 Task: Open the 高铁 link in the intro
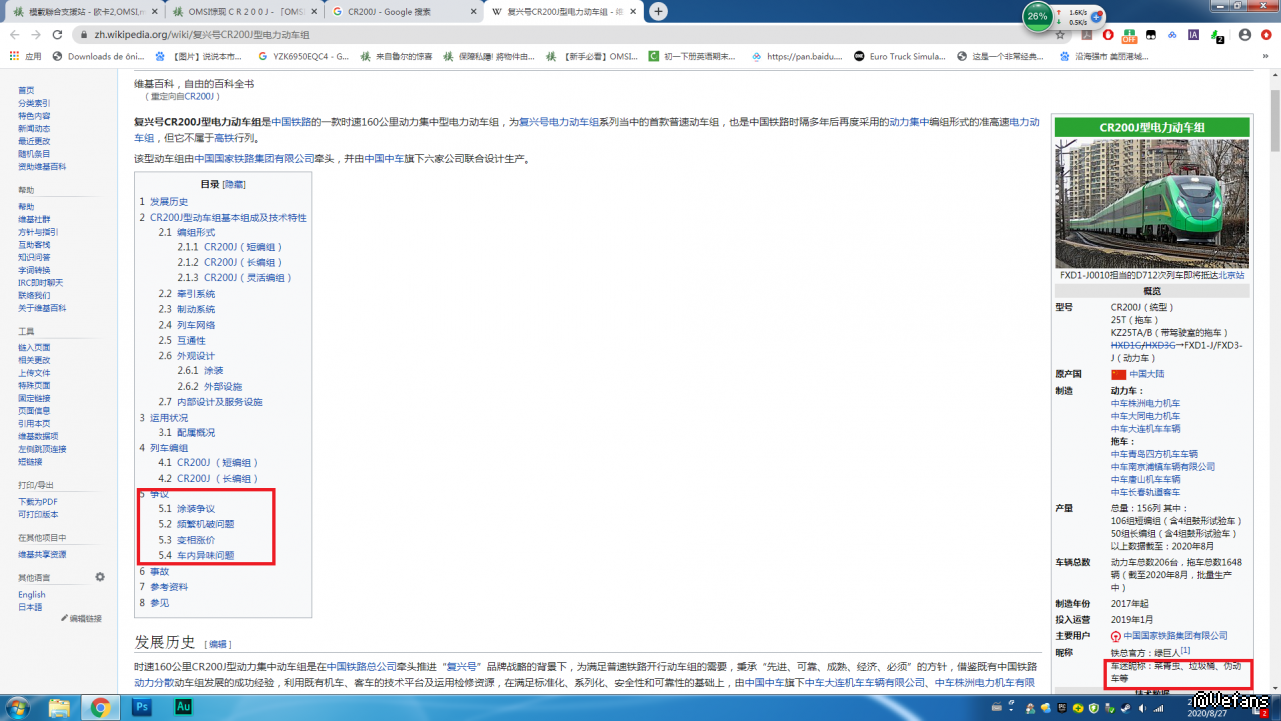223,139
